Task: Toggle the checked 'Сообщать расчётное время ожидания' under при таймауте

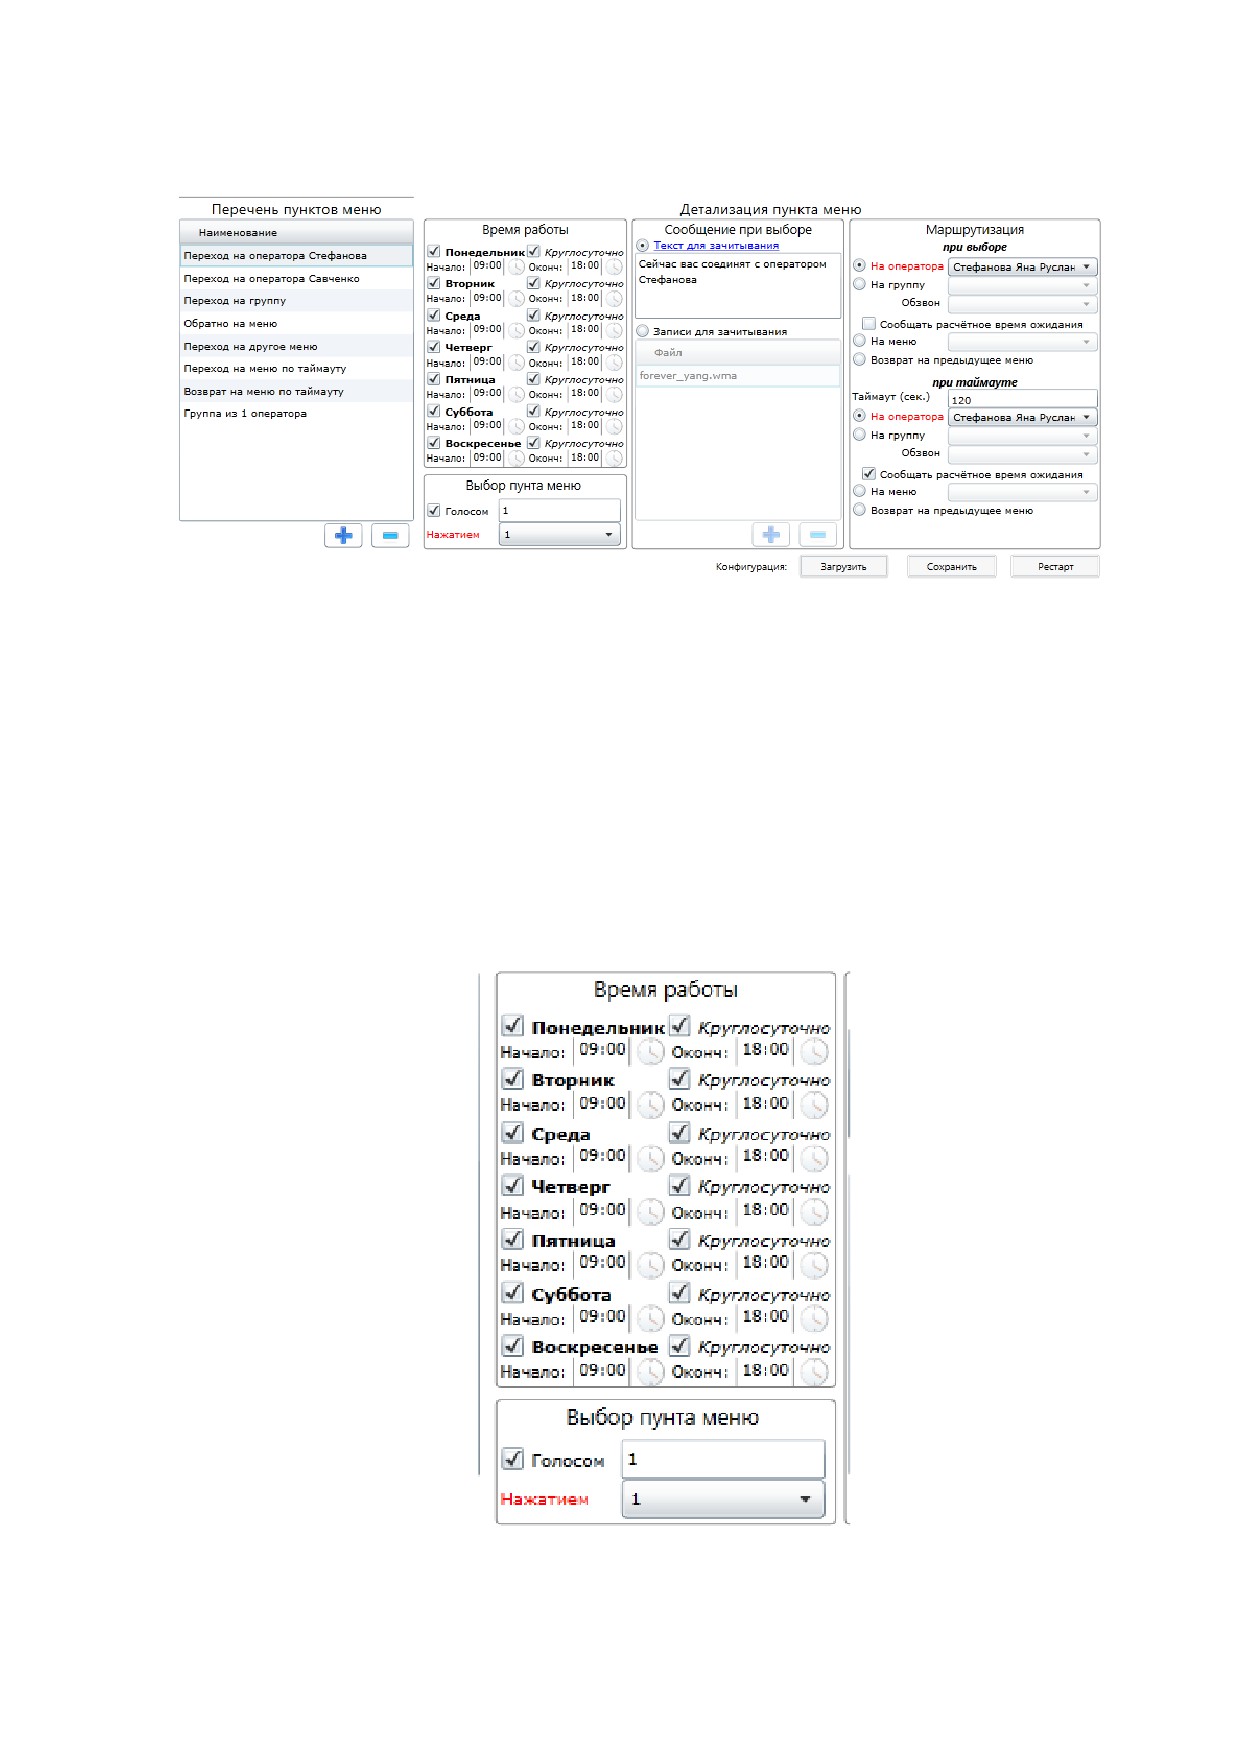Action: click(x=869, y=473)
